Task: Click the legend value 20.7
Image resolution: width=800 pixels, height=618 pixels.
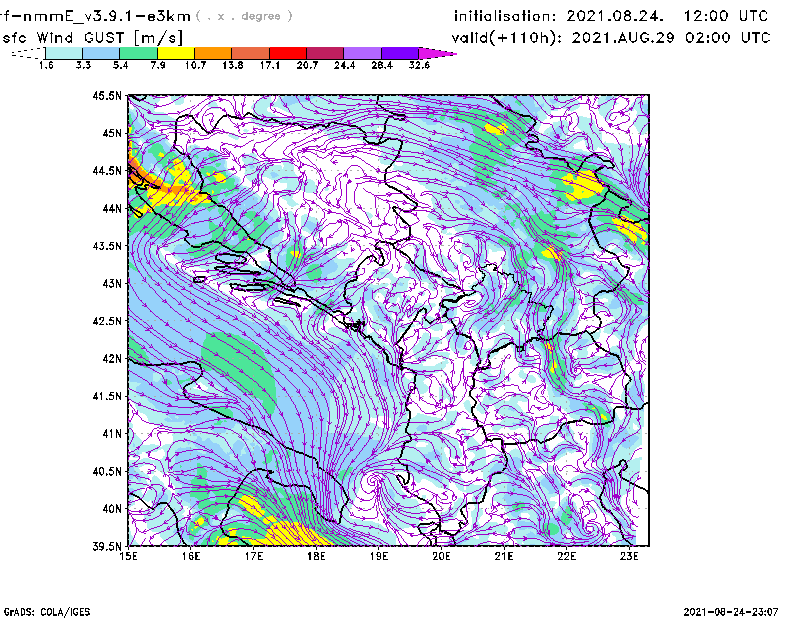Action: pos(307,65)
